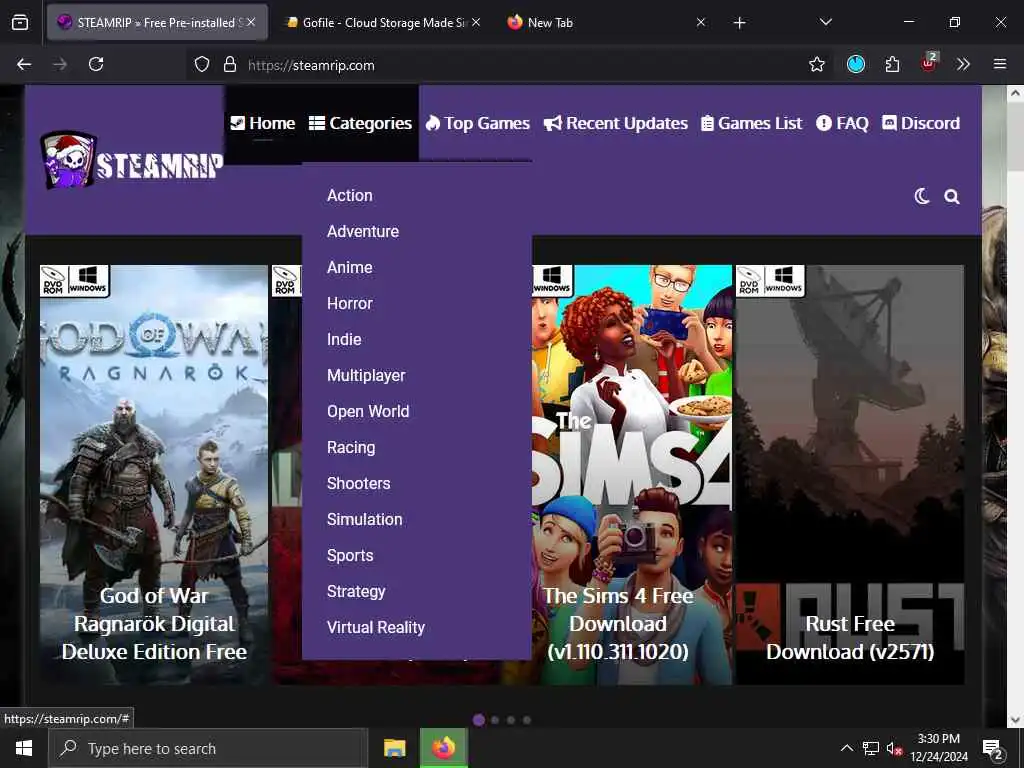The width and height of the screenshot is (1024, 768).
Task: Open the extensions puzzle piece menu
Action: 892,64
